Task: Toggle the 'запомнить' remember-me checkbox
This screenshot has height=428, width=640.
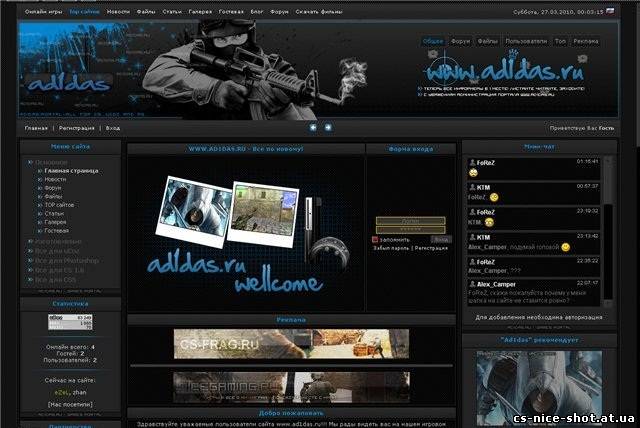Action: coord(375,240)
